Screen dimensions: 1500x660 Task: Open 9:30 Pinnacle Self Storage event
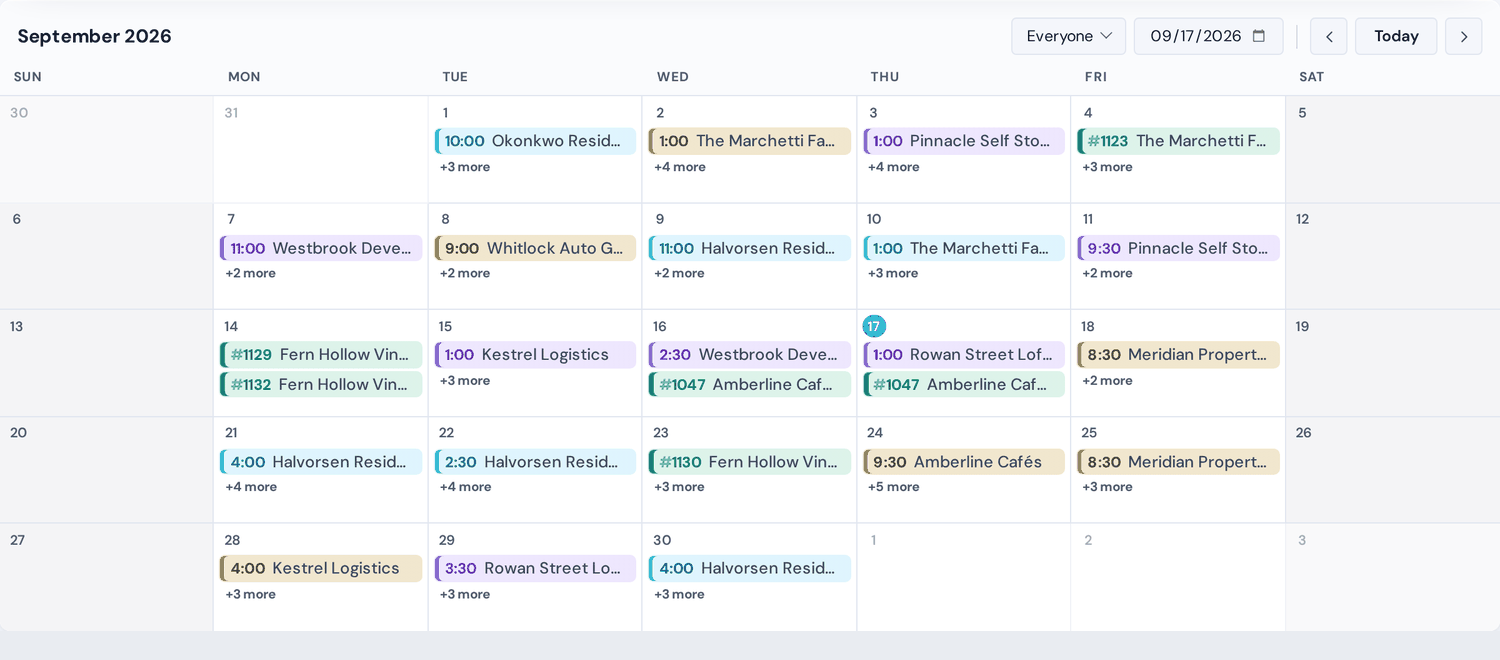1178,248
